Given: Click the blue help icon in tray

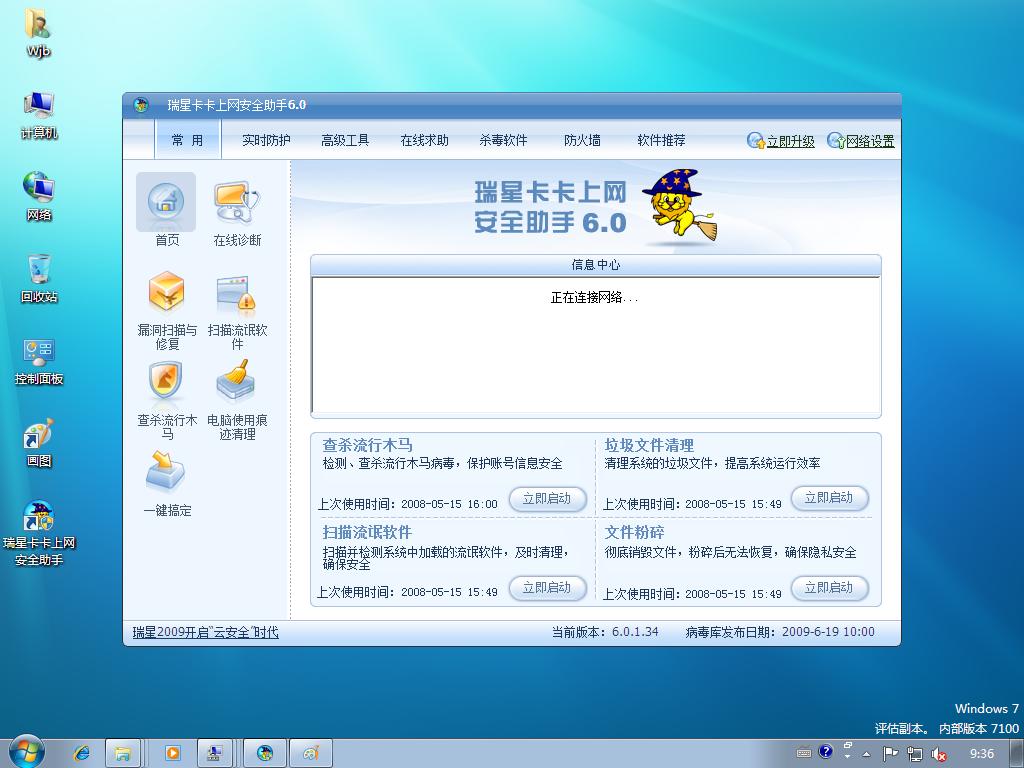Looking at the screenshot, I should 825,752.
